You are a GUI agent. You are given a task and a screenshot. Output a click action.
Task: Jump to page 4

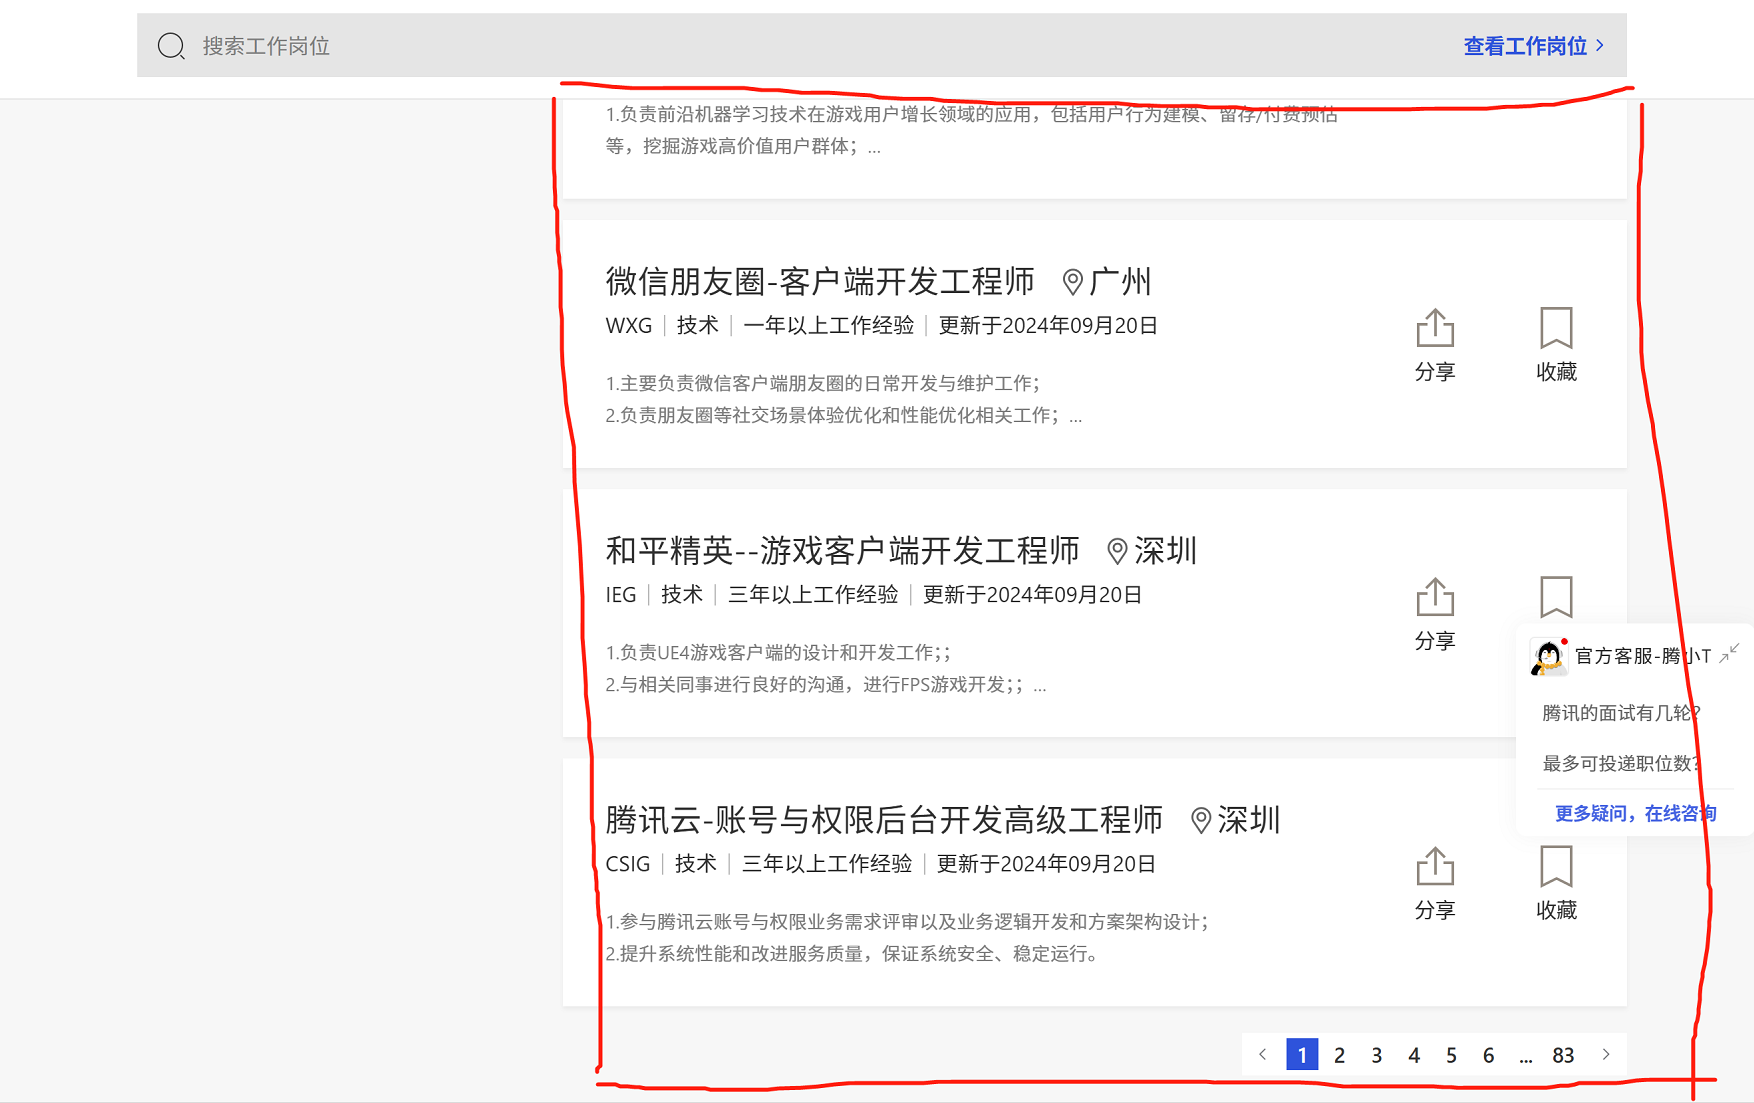1414,1055
